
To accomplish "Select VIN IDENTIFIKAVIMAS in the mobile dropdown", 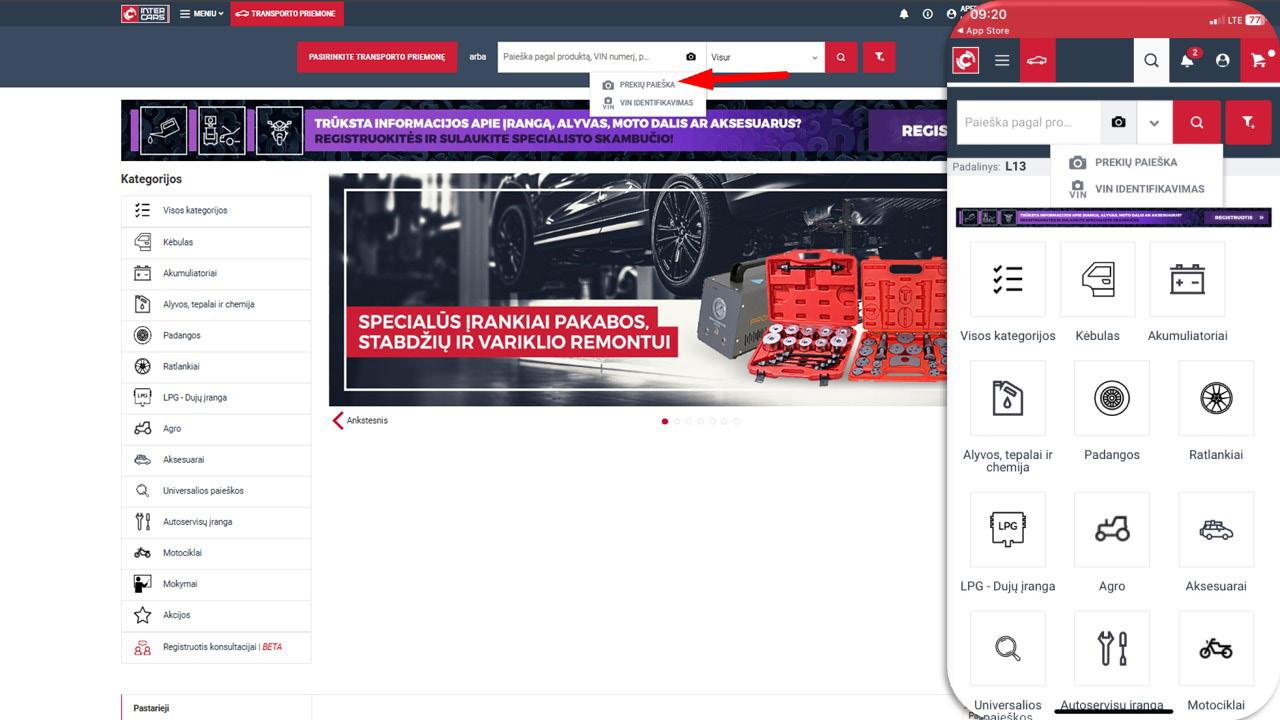I will point(1136,189).
